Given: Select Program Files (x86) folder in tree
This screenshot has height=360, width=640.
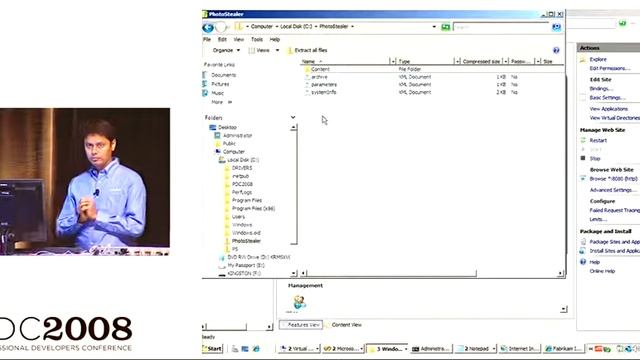Looking at the screenshot, I should (x=253, y=209).
